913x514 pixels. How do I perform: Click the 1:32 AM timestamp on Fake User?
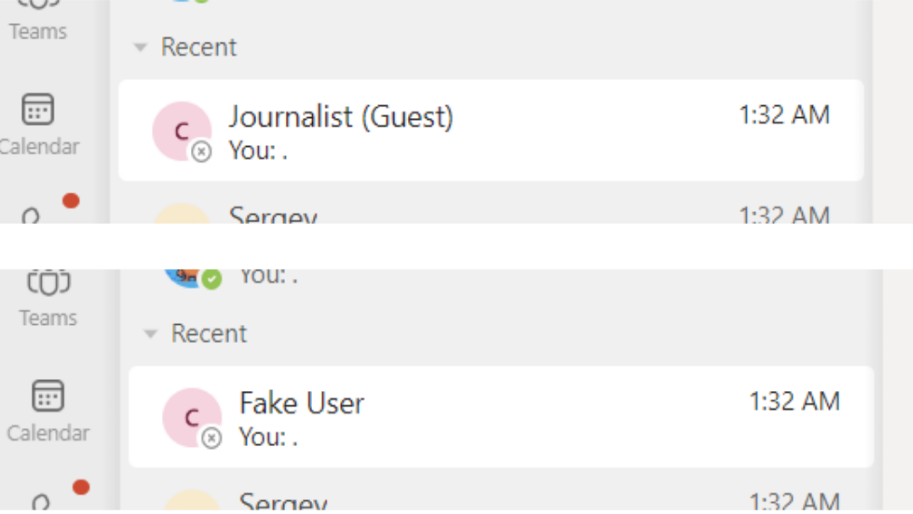(794, 402)
